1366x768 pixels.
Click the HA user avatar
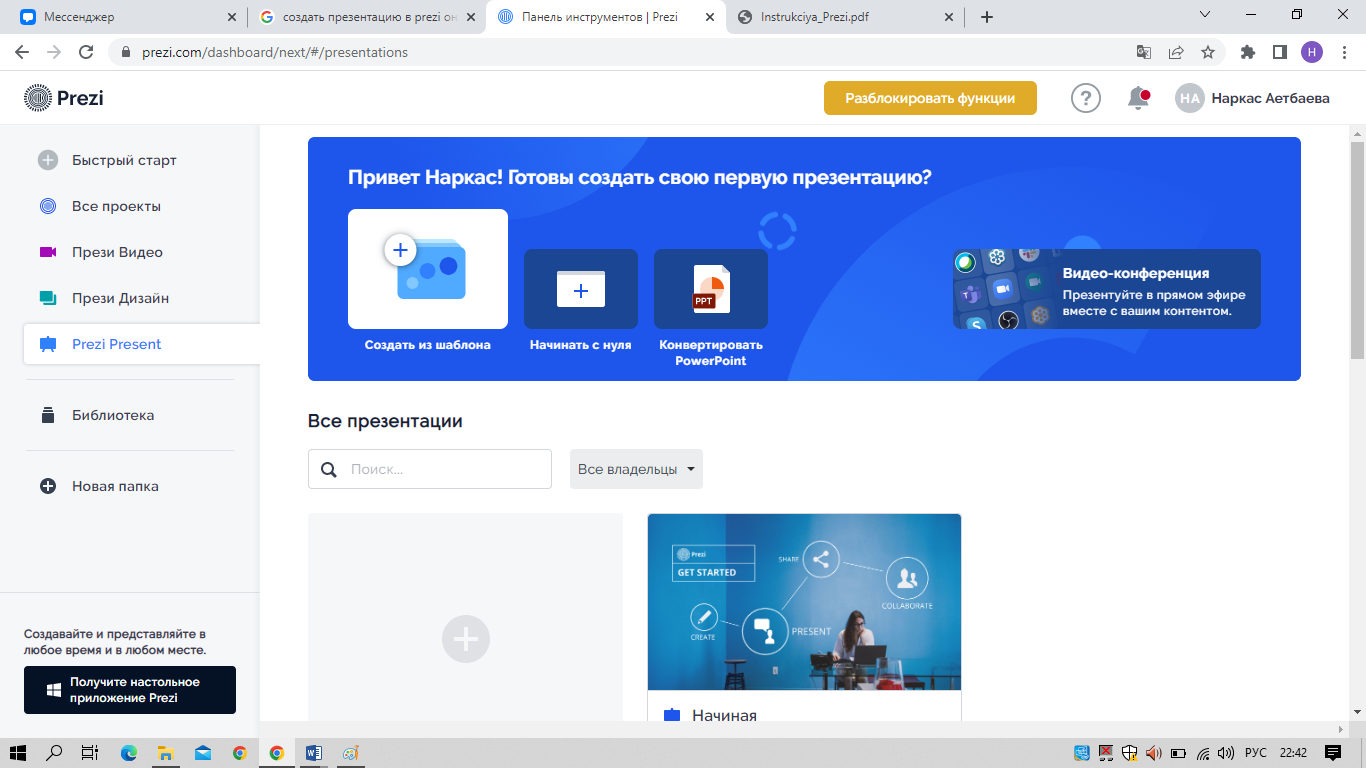[1189, 98]
